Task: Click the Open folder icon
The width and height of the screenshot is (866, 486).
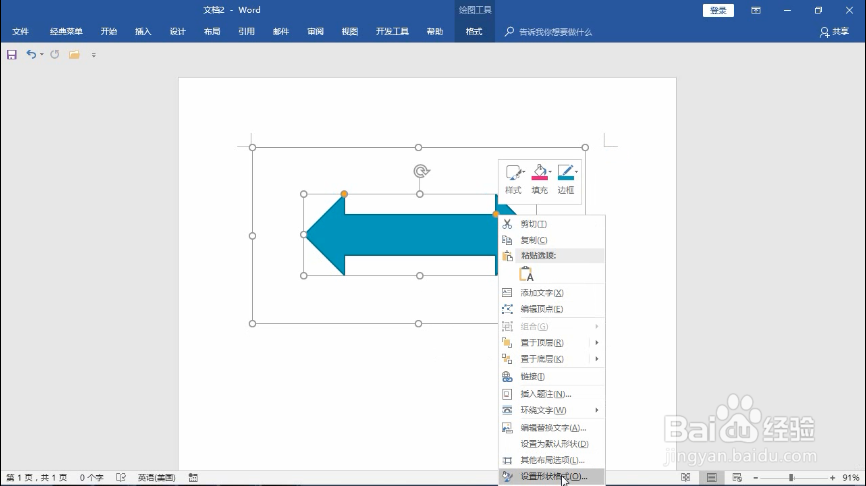Action: click(x=74, y=55)
